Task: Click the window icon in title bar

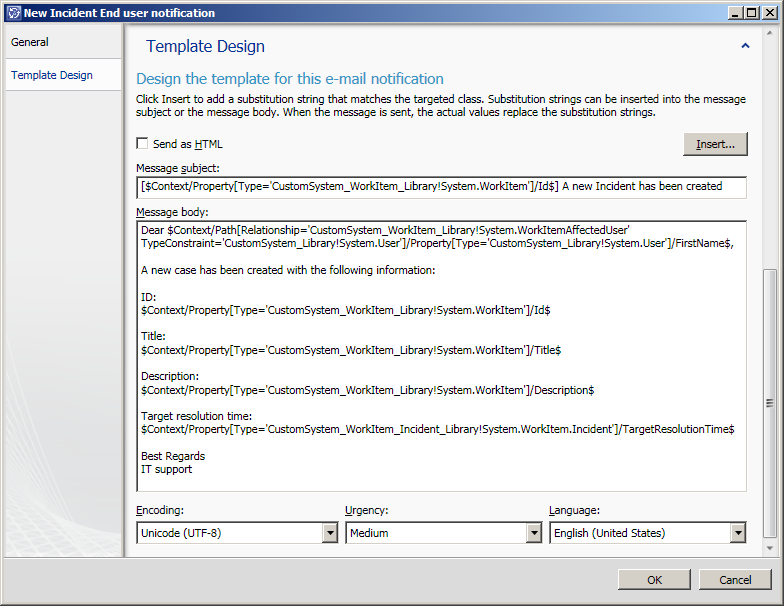Action: [x=14, y=13]
